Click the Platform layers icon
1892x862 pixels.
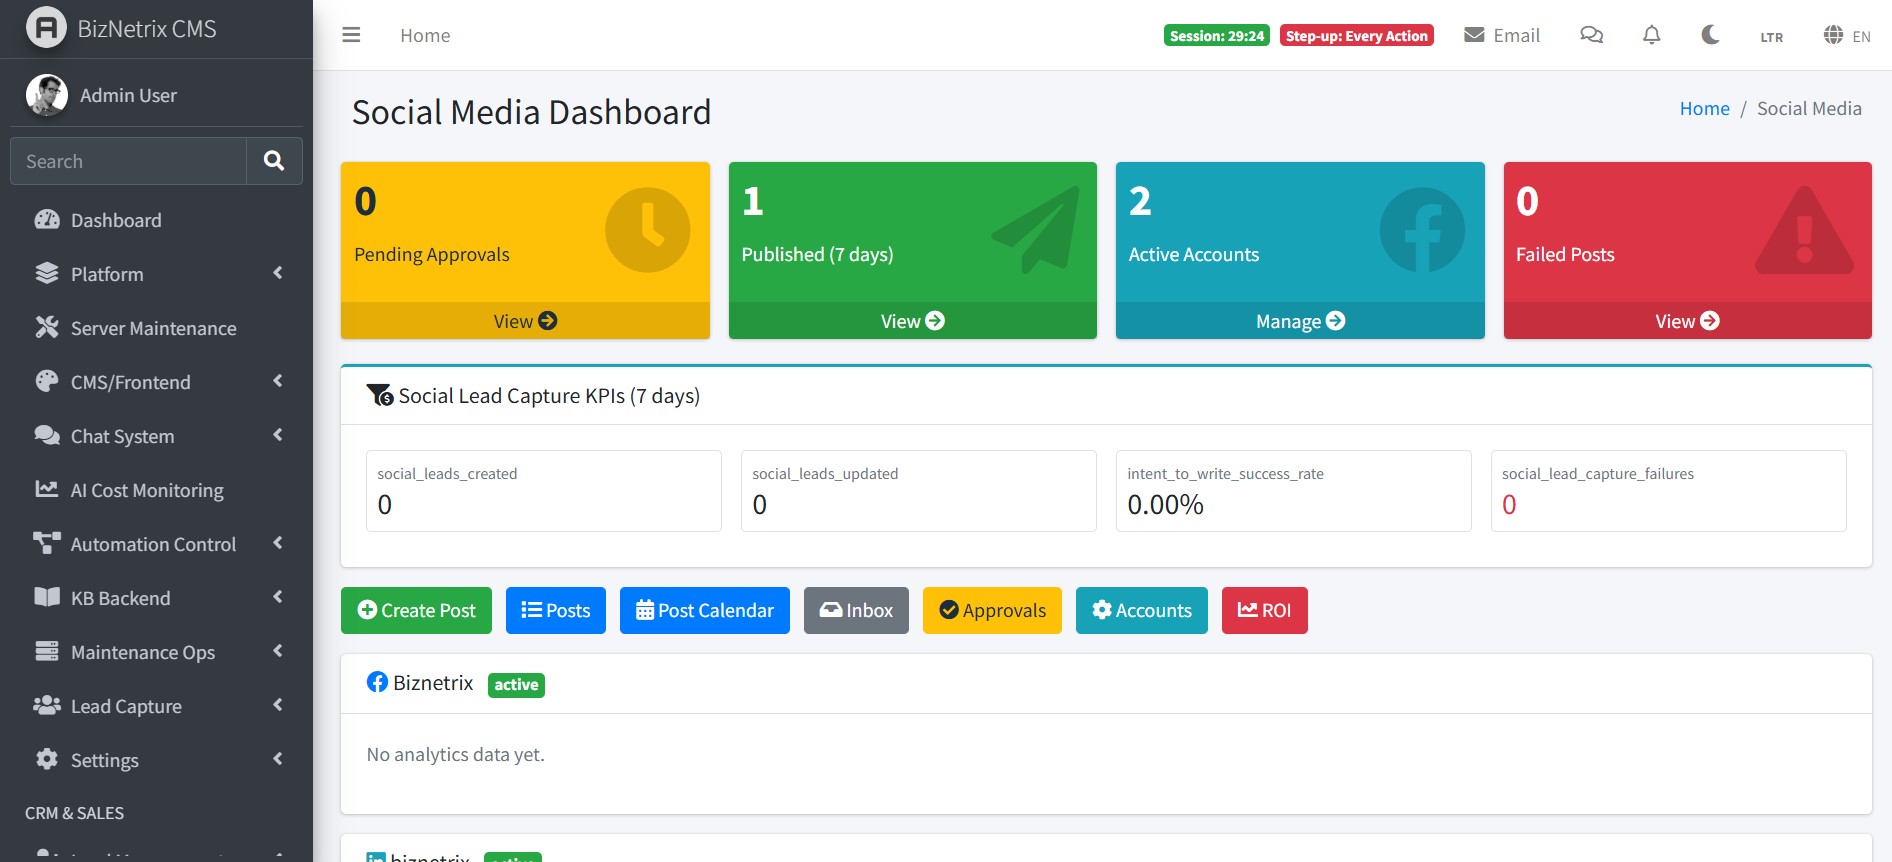click(x=47, y=273)
